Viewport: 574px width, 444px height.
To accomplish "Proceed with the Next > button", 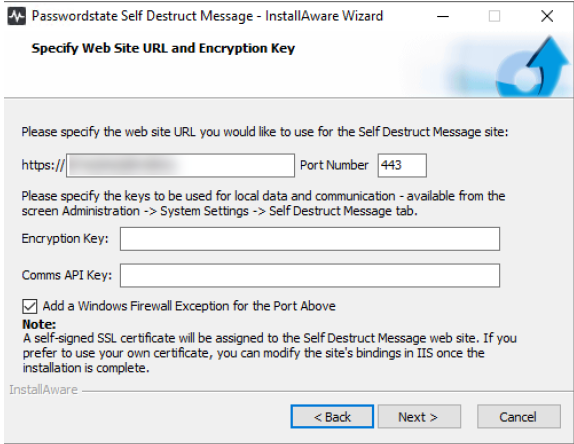I will tap(419, 417).
